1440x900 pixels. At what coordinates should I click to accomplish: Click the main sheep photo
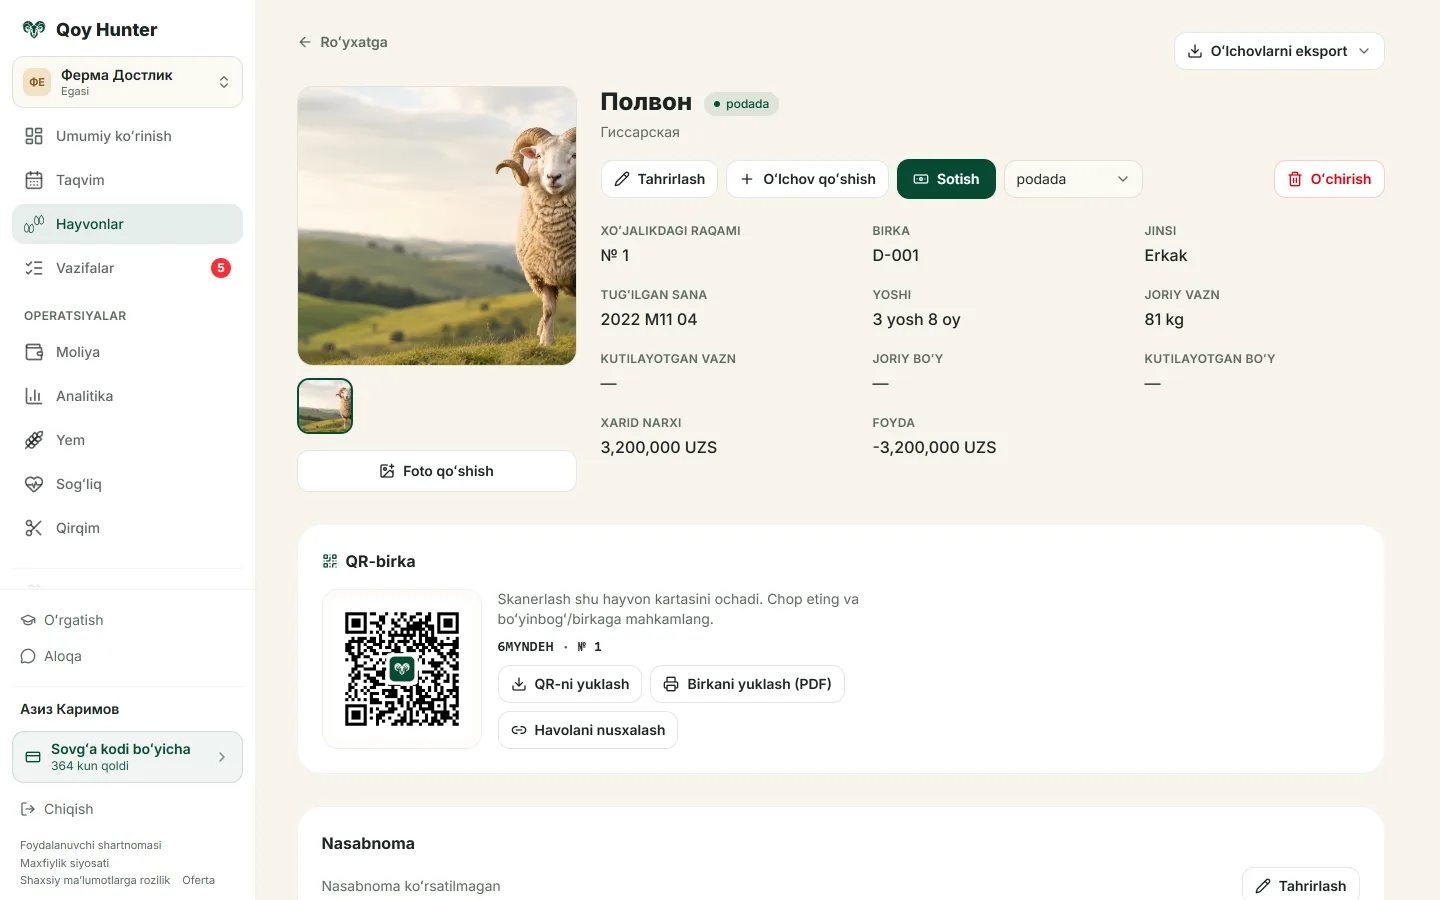[x=437, y=225]
